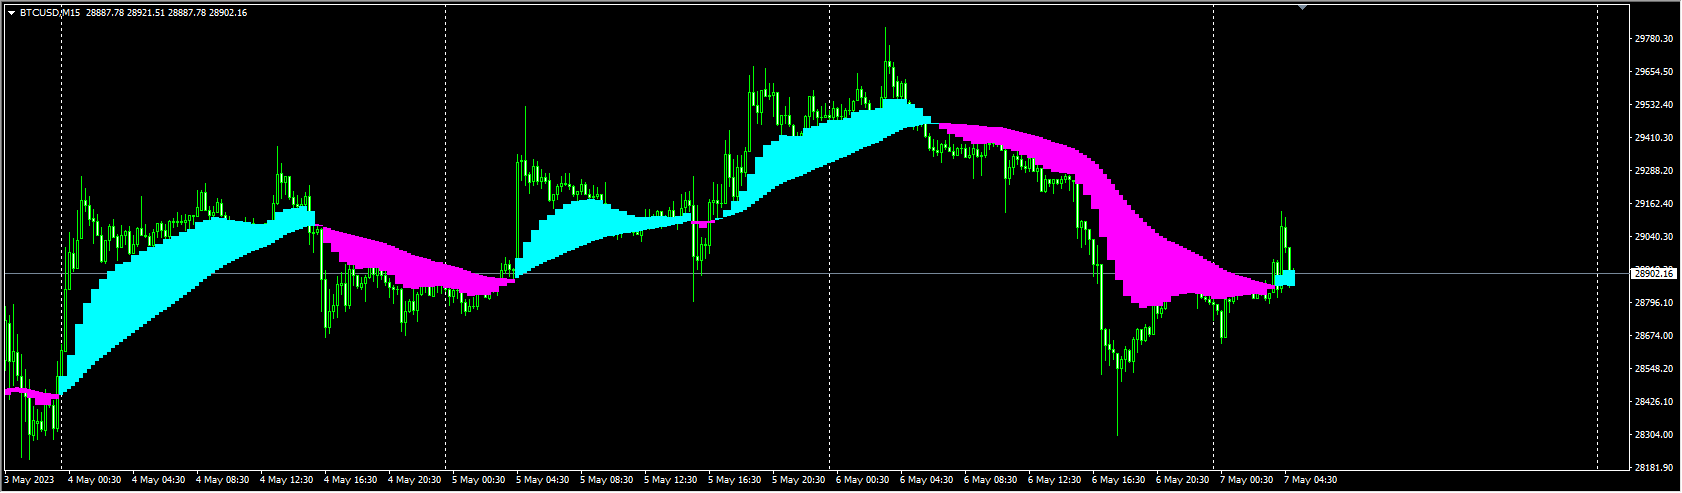Click the 4 May 20:30 time label

coord(415,480)
